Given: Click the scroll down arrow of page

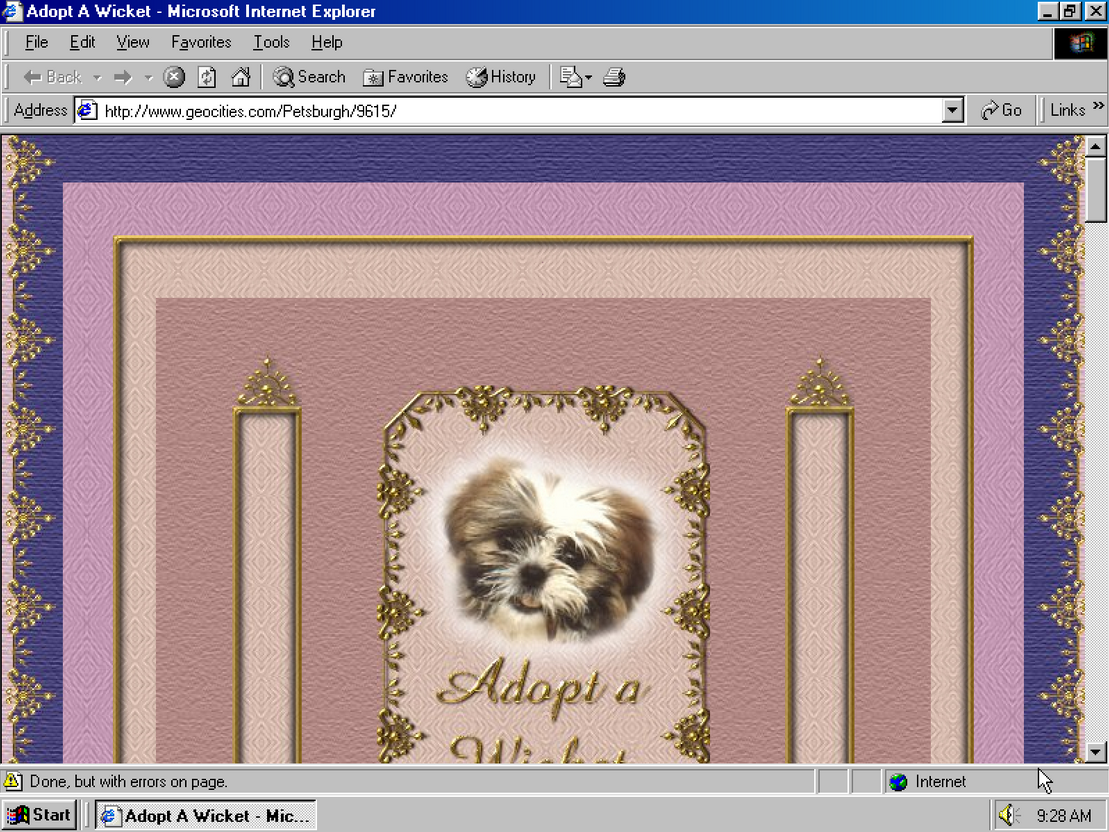Looking at the screenshot, I should [x=1096, y=752].
